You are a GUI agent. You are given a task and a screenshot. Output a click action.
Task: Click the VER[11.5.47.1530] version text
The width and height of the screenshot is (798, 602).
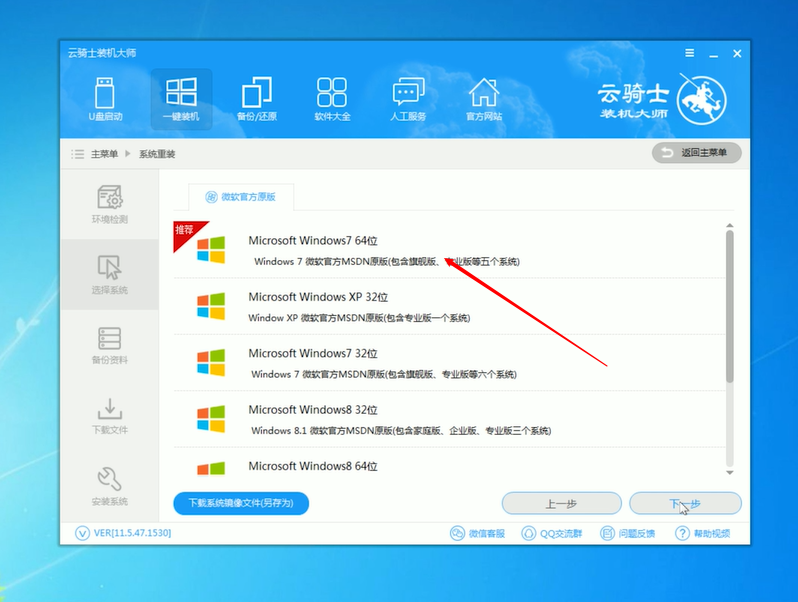pyautogui.click(x=132, y=533)
